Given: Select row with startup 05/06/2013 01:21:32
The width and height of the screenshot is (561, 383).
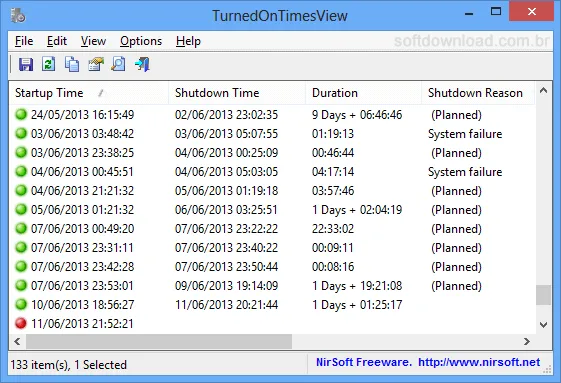Looking at the screenshot, I should (x=273, y=209).
